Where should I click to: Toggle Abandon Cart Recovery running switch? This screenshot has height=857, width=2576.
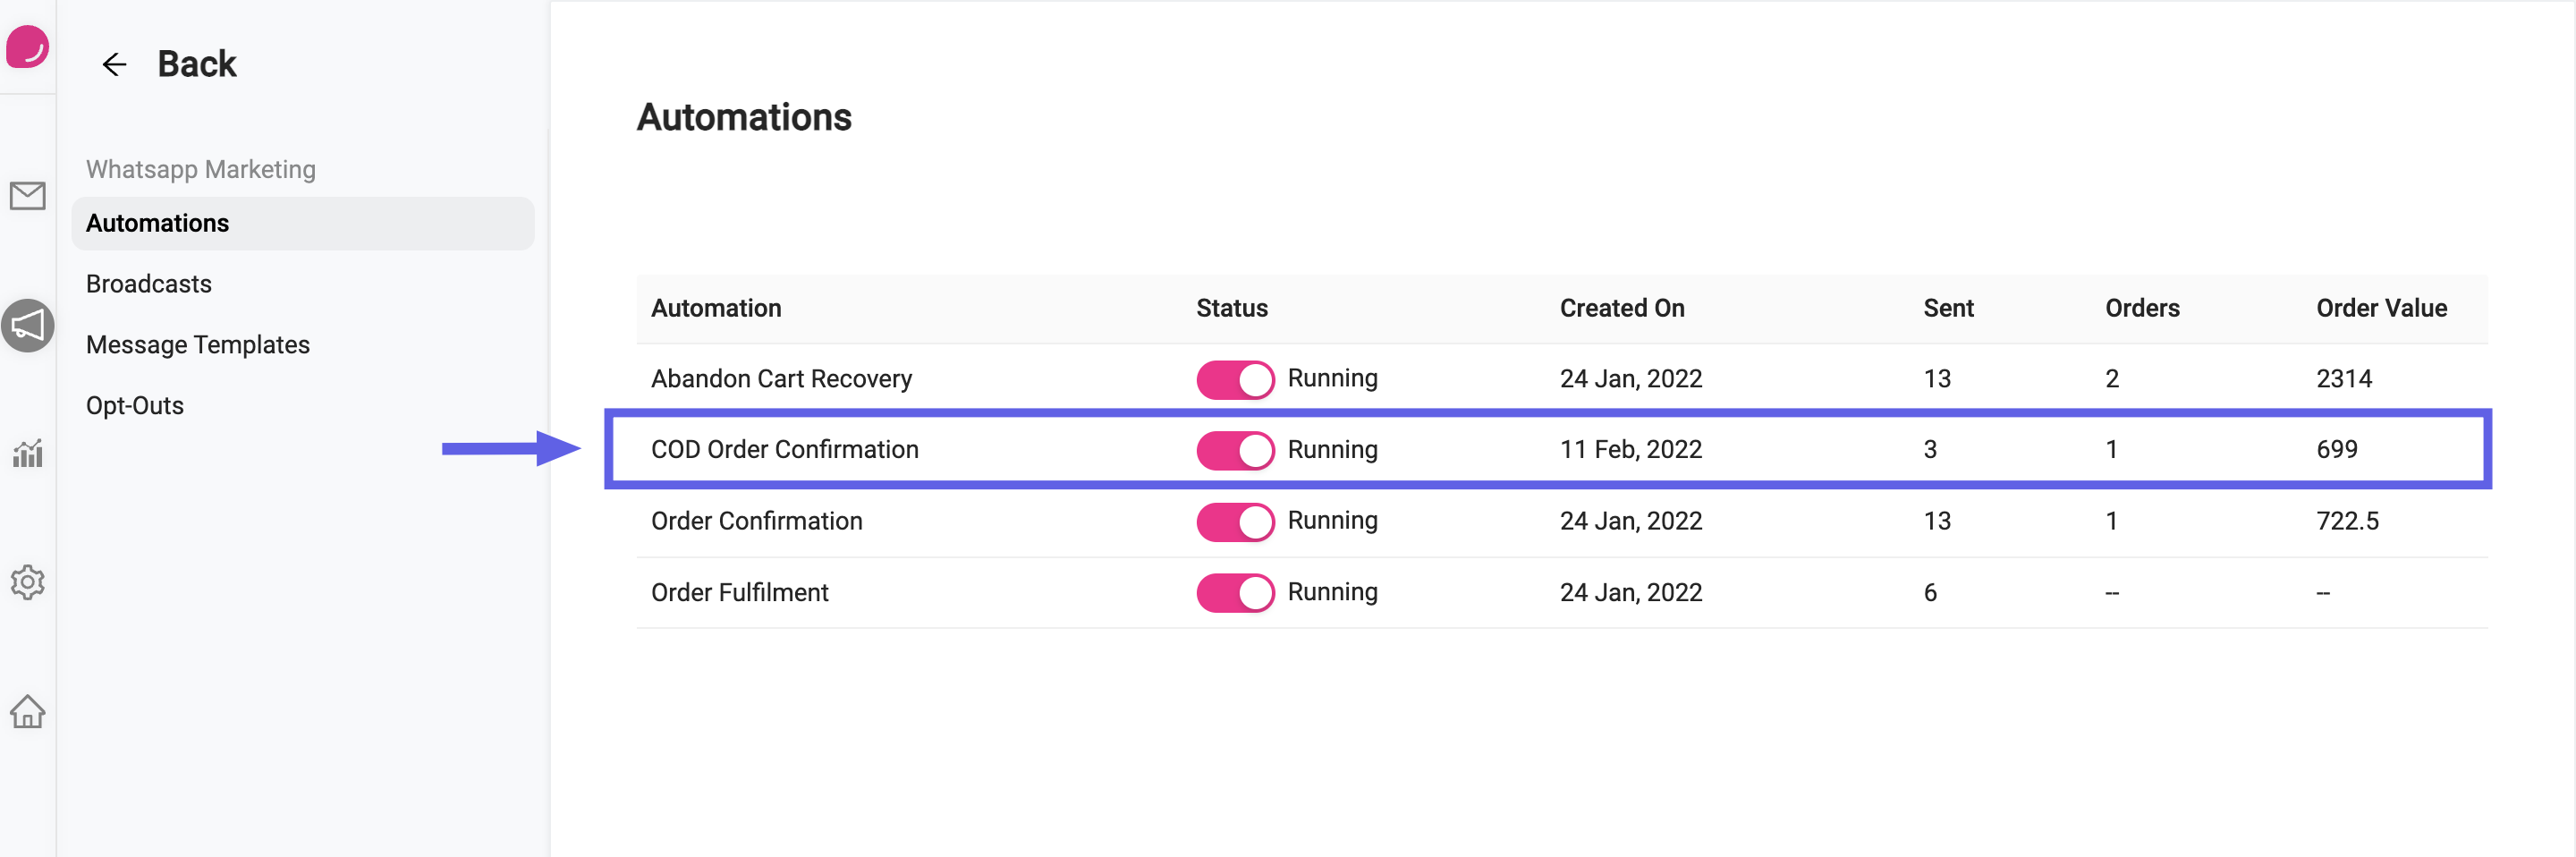[x=1235, y=379]
